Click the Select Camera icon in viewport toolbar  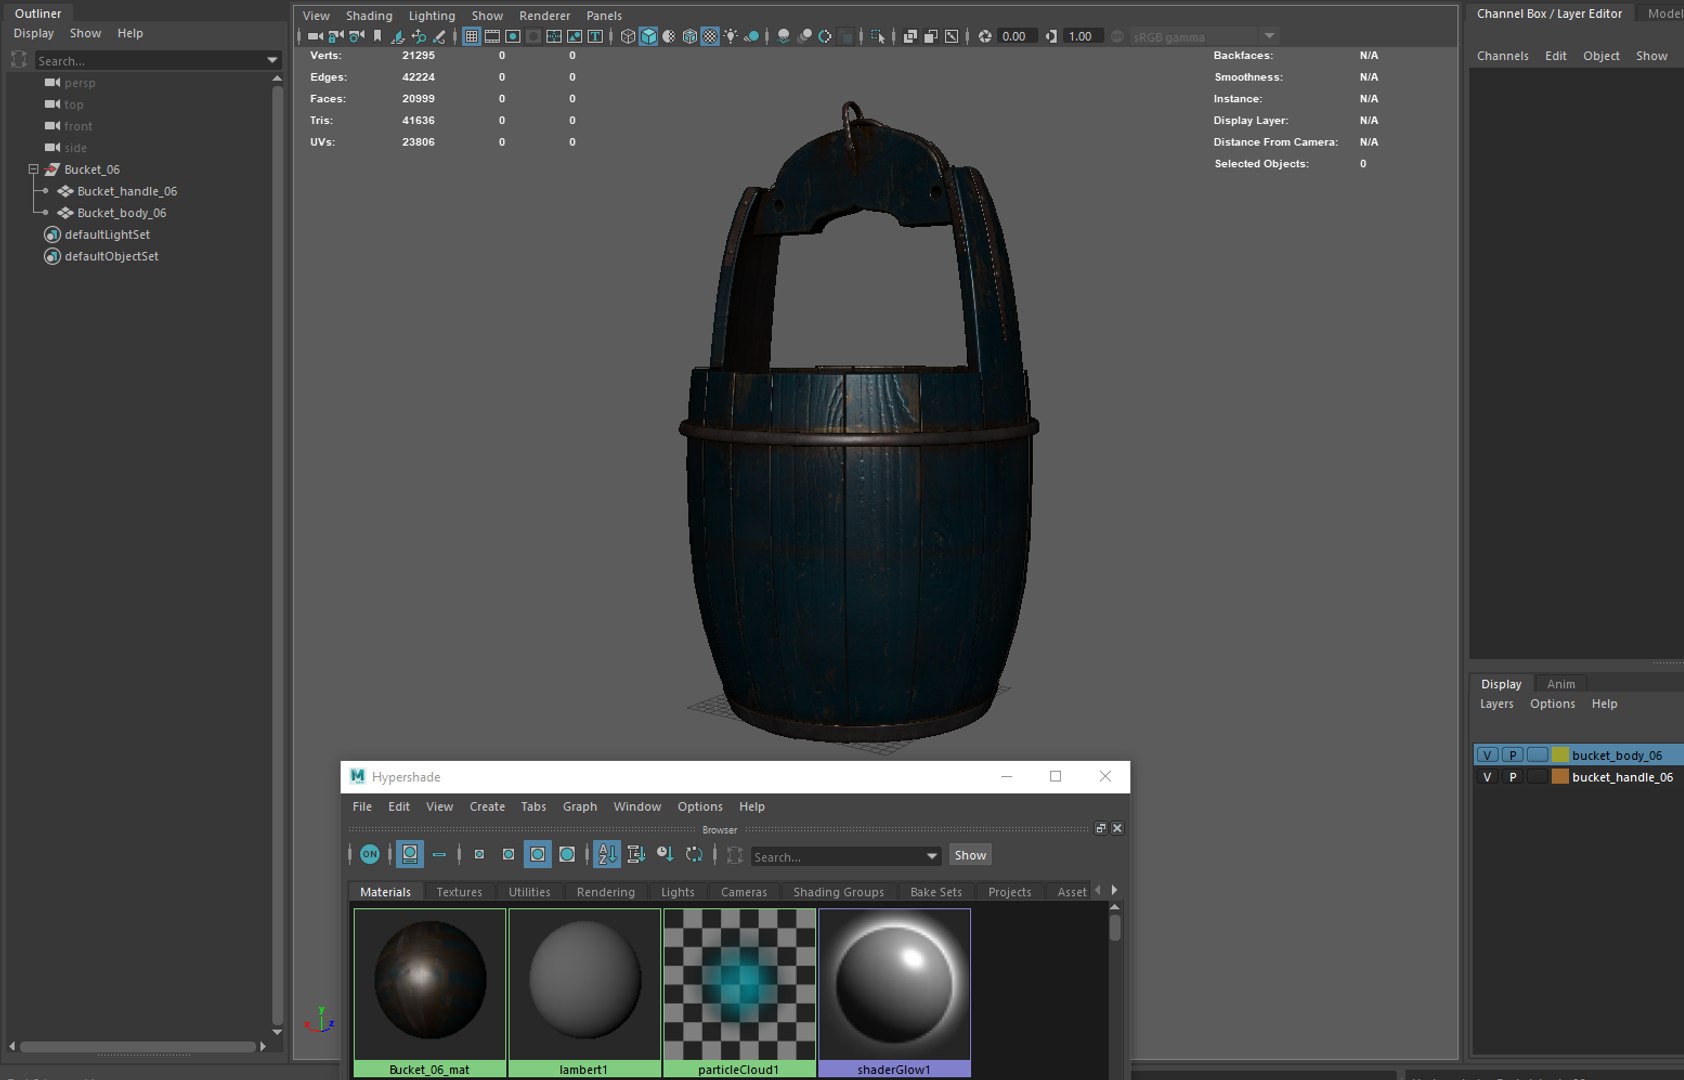point(315,36)
